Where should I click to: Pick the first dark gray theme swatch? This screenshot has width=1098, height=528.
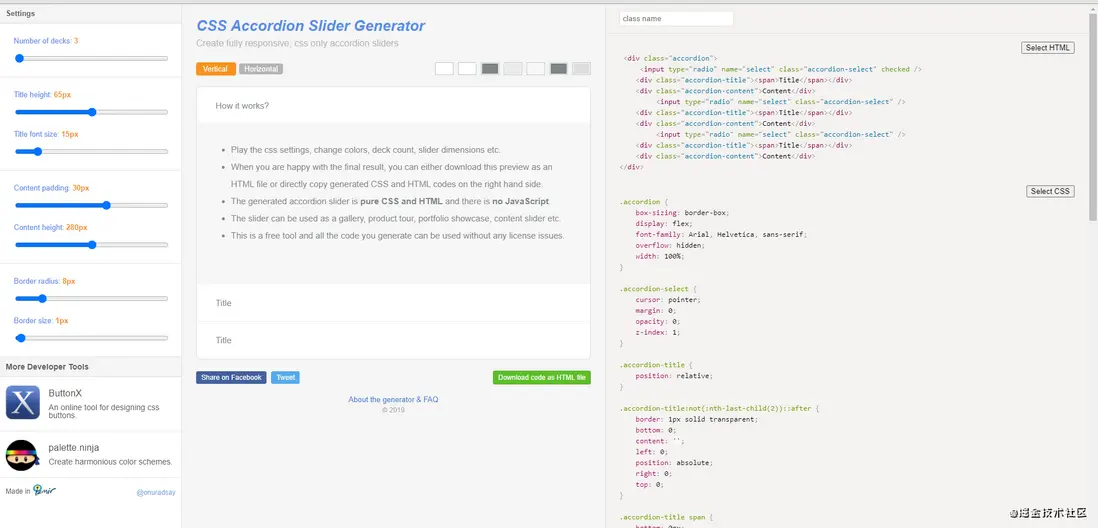click(490, 69)
